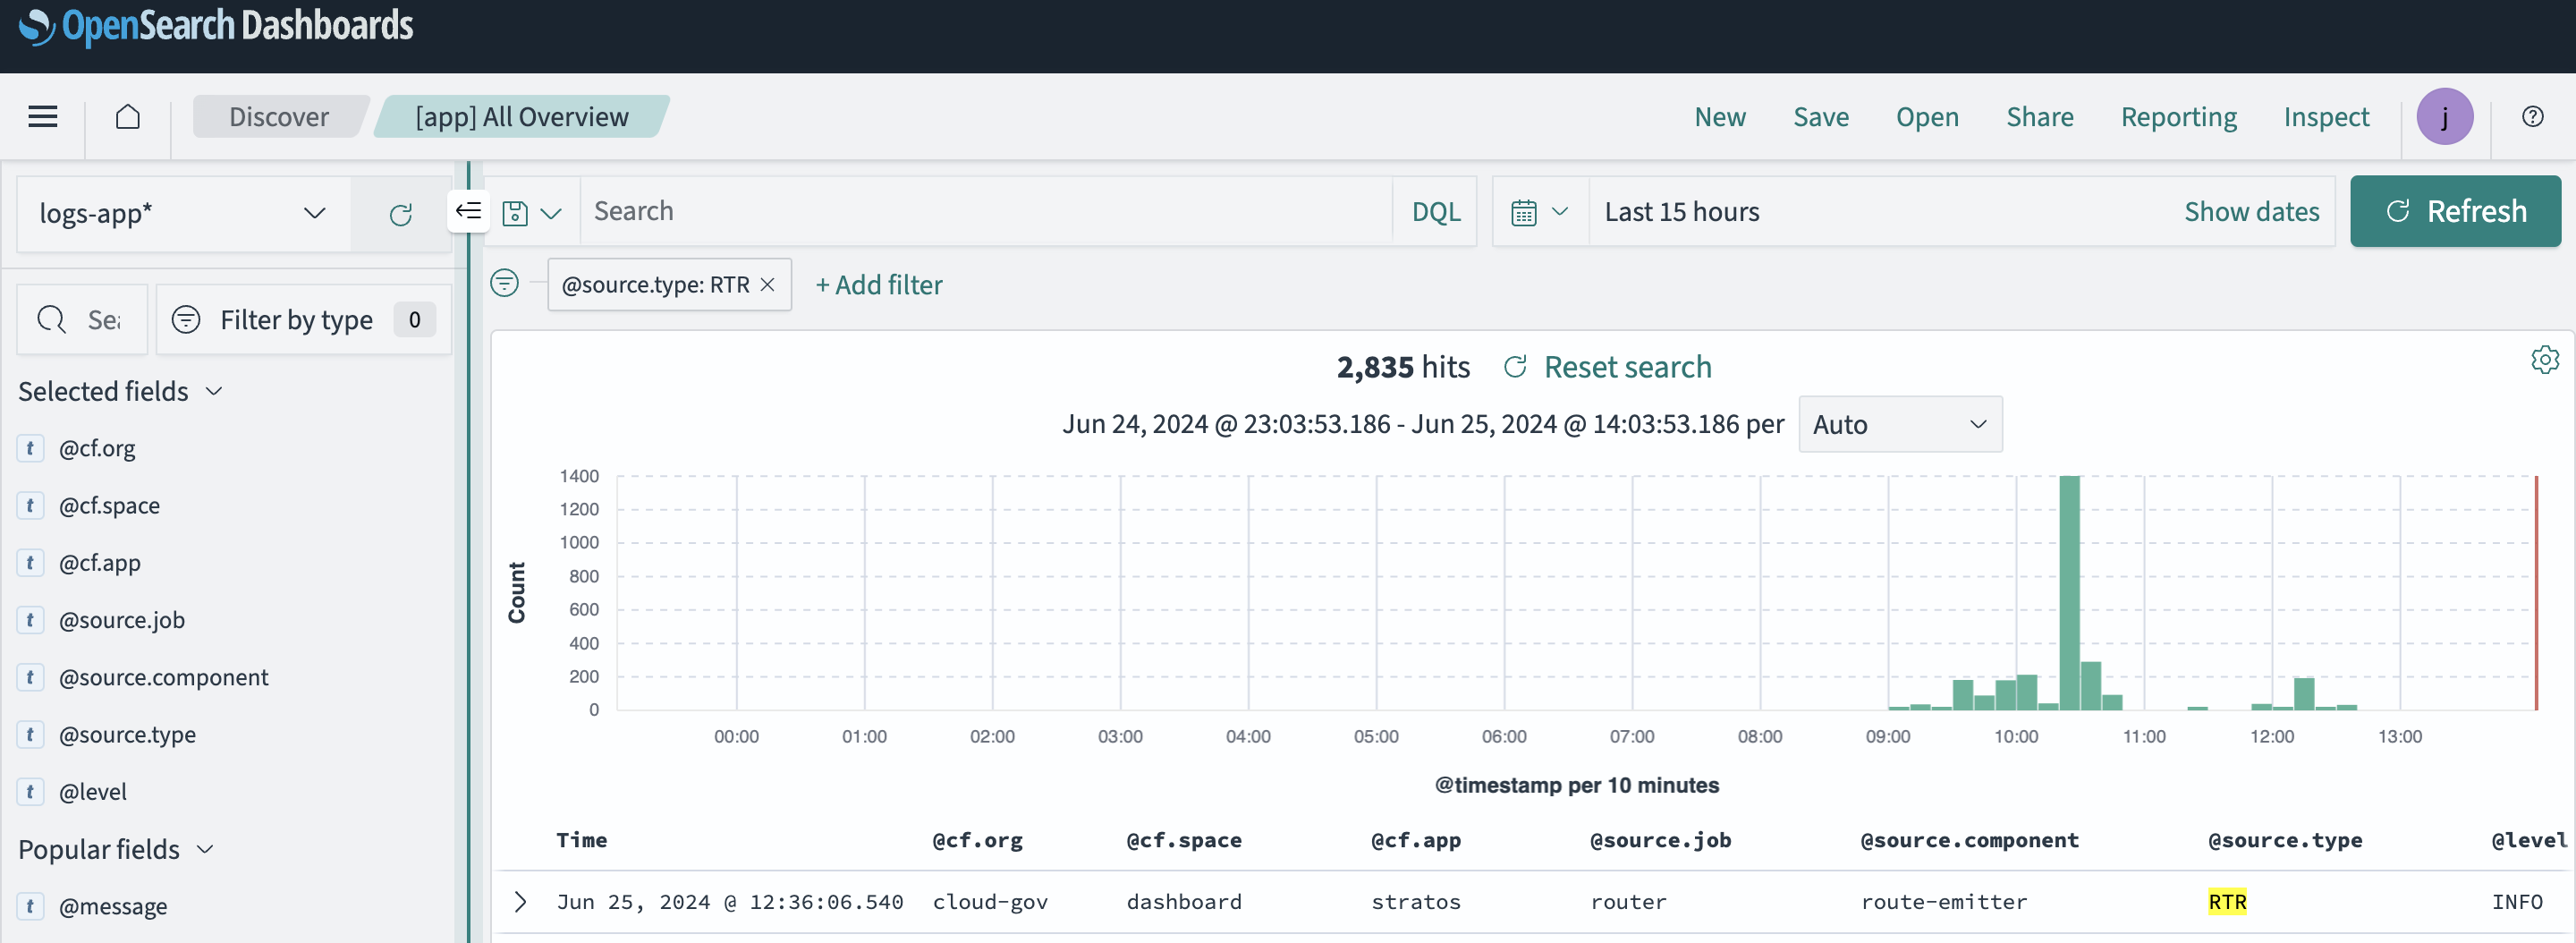This screenshot has height=943, width=2576.
Task: Share this search
Action: (x=2039, y=117)
